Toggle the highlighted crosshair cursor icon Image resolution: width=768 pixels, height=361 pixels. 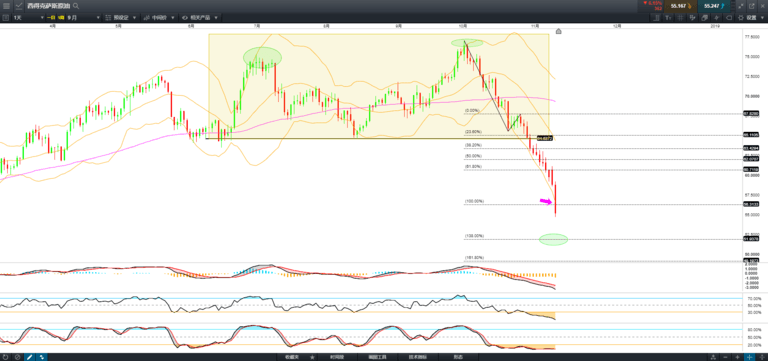pyautogui.click(x=749, y=357)
